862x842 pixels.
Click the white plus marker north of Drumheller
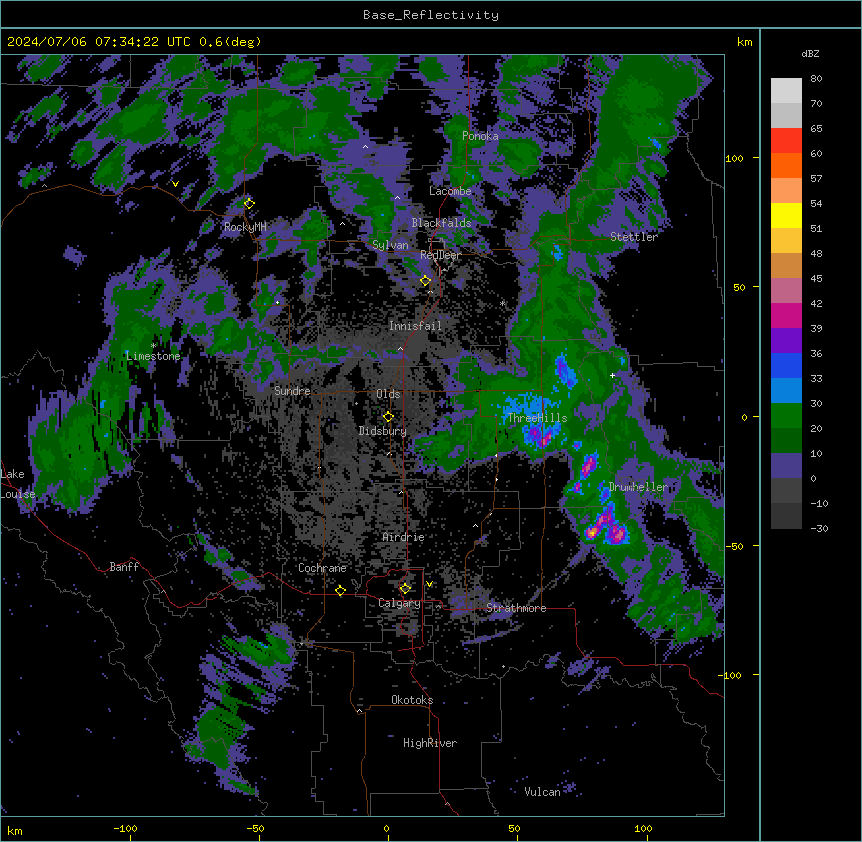(x=612, y=375)
